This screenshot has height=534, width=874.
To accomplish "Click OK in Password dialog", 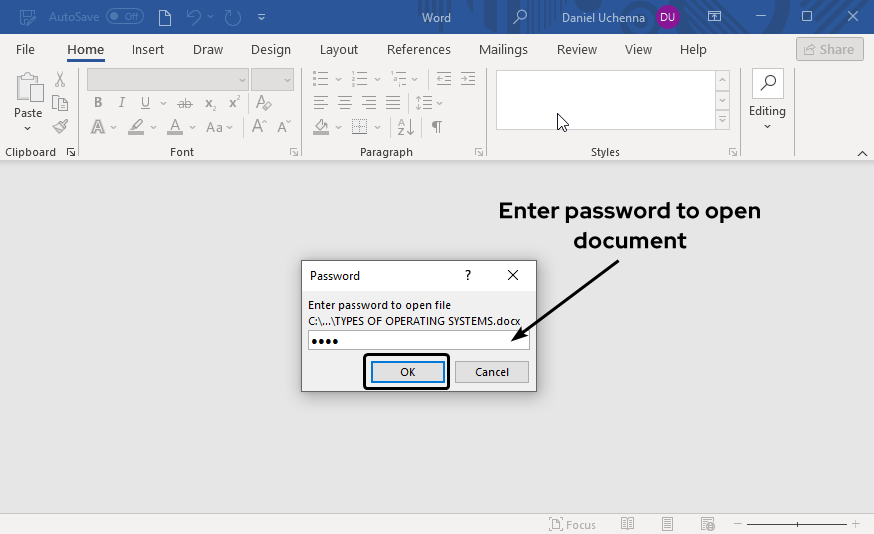I will 407,372.
